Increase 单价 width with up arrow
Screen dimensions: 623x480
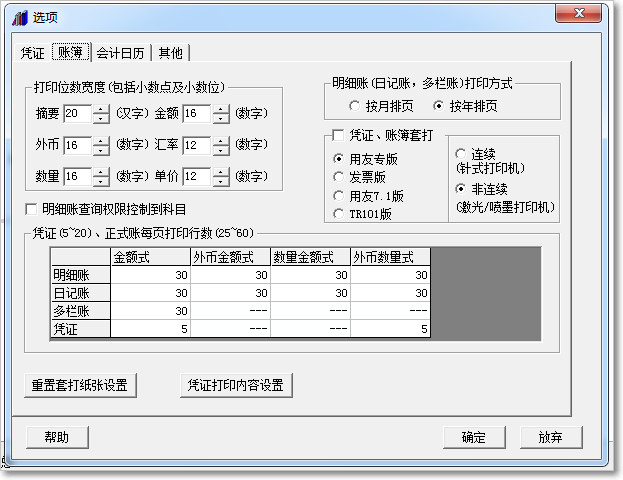[x=221, y=172]
